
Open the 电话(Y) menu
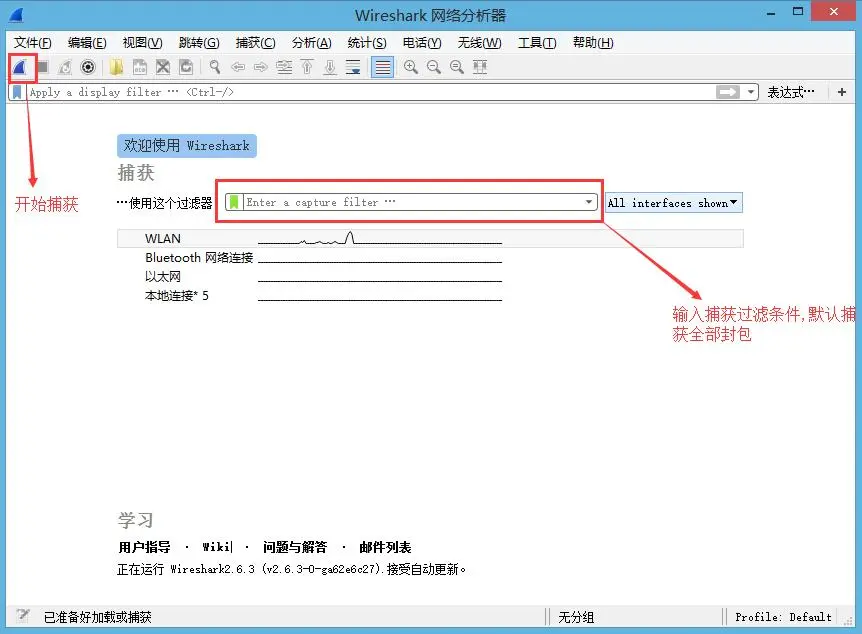point(422,43)
